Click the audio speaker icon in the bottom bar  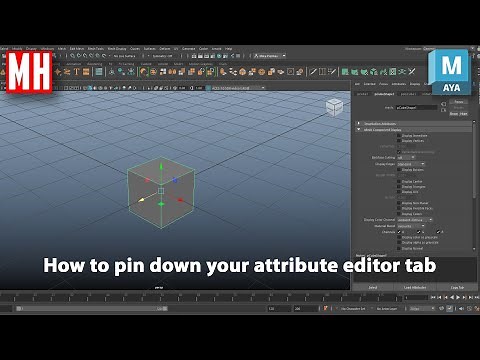tap(461, 309)
